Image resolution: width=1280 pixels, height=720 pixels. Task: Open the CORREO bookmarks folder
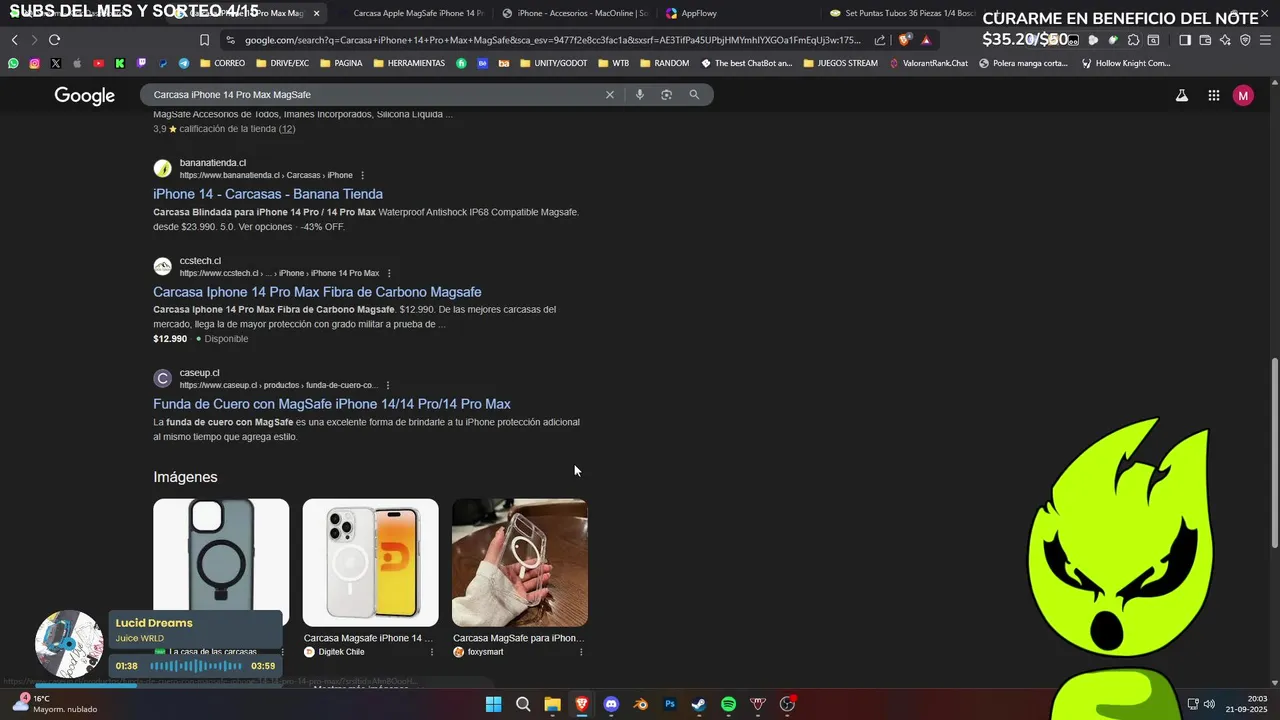(x=223, y=63)
